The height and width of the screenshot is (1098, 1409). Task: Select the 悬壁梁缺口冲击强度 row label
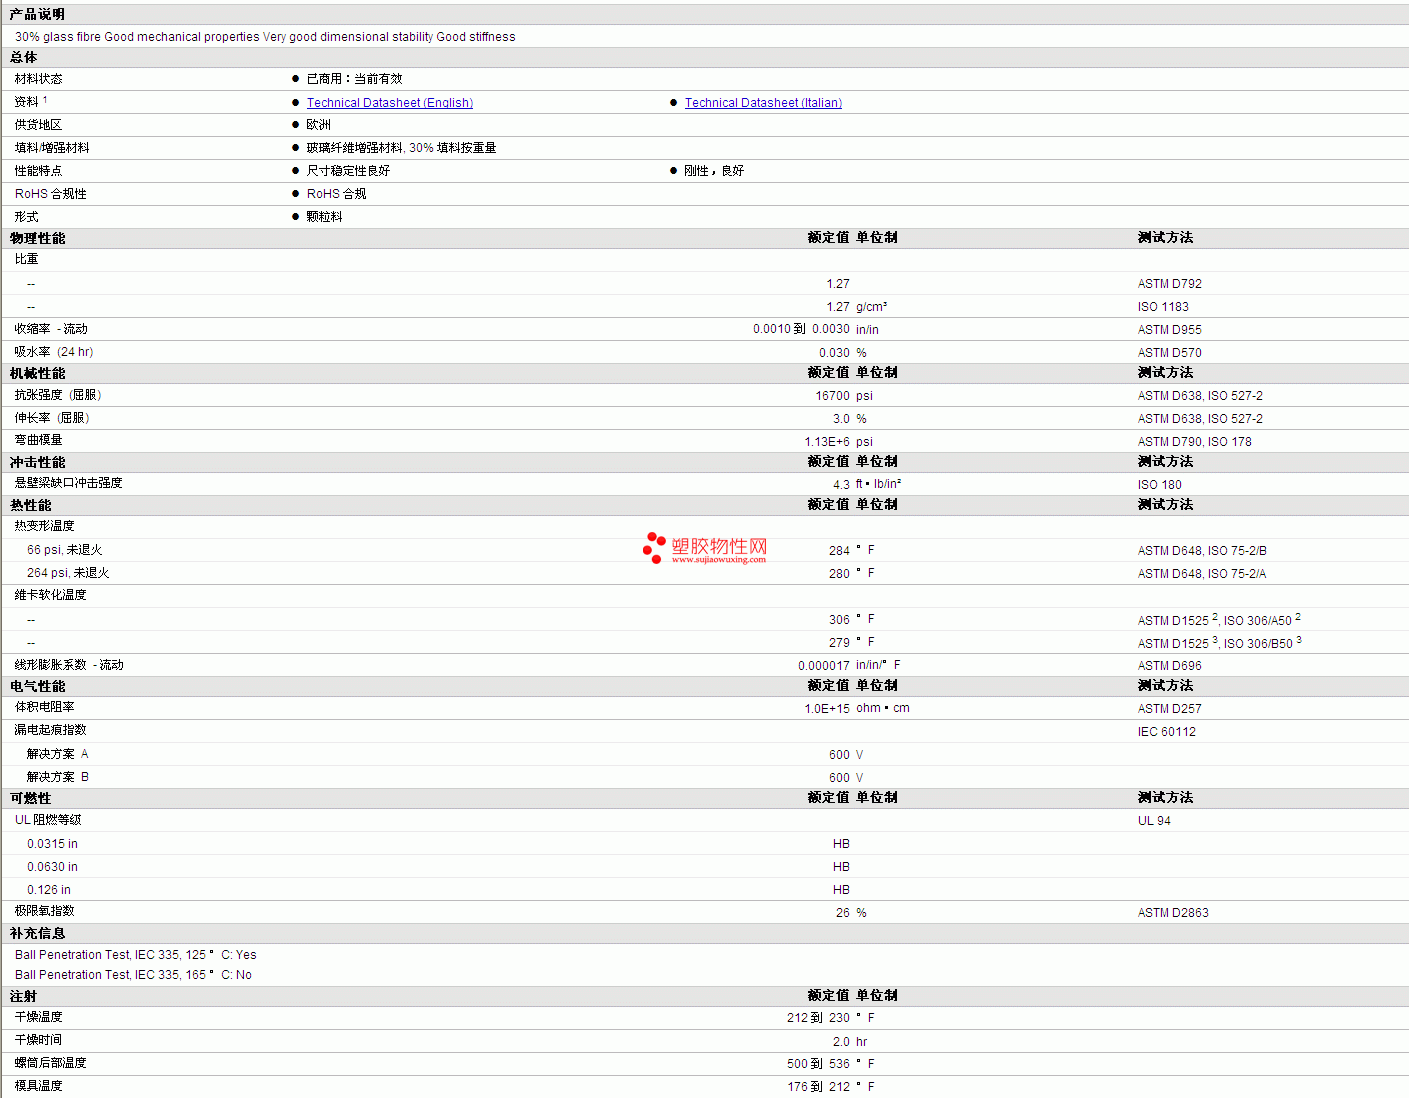[68, 483]
